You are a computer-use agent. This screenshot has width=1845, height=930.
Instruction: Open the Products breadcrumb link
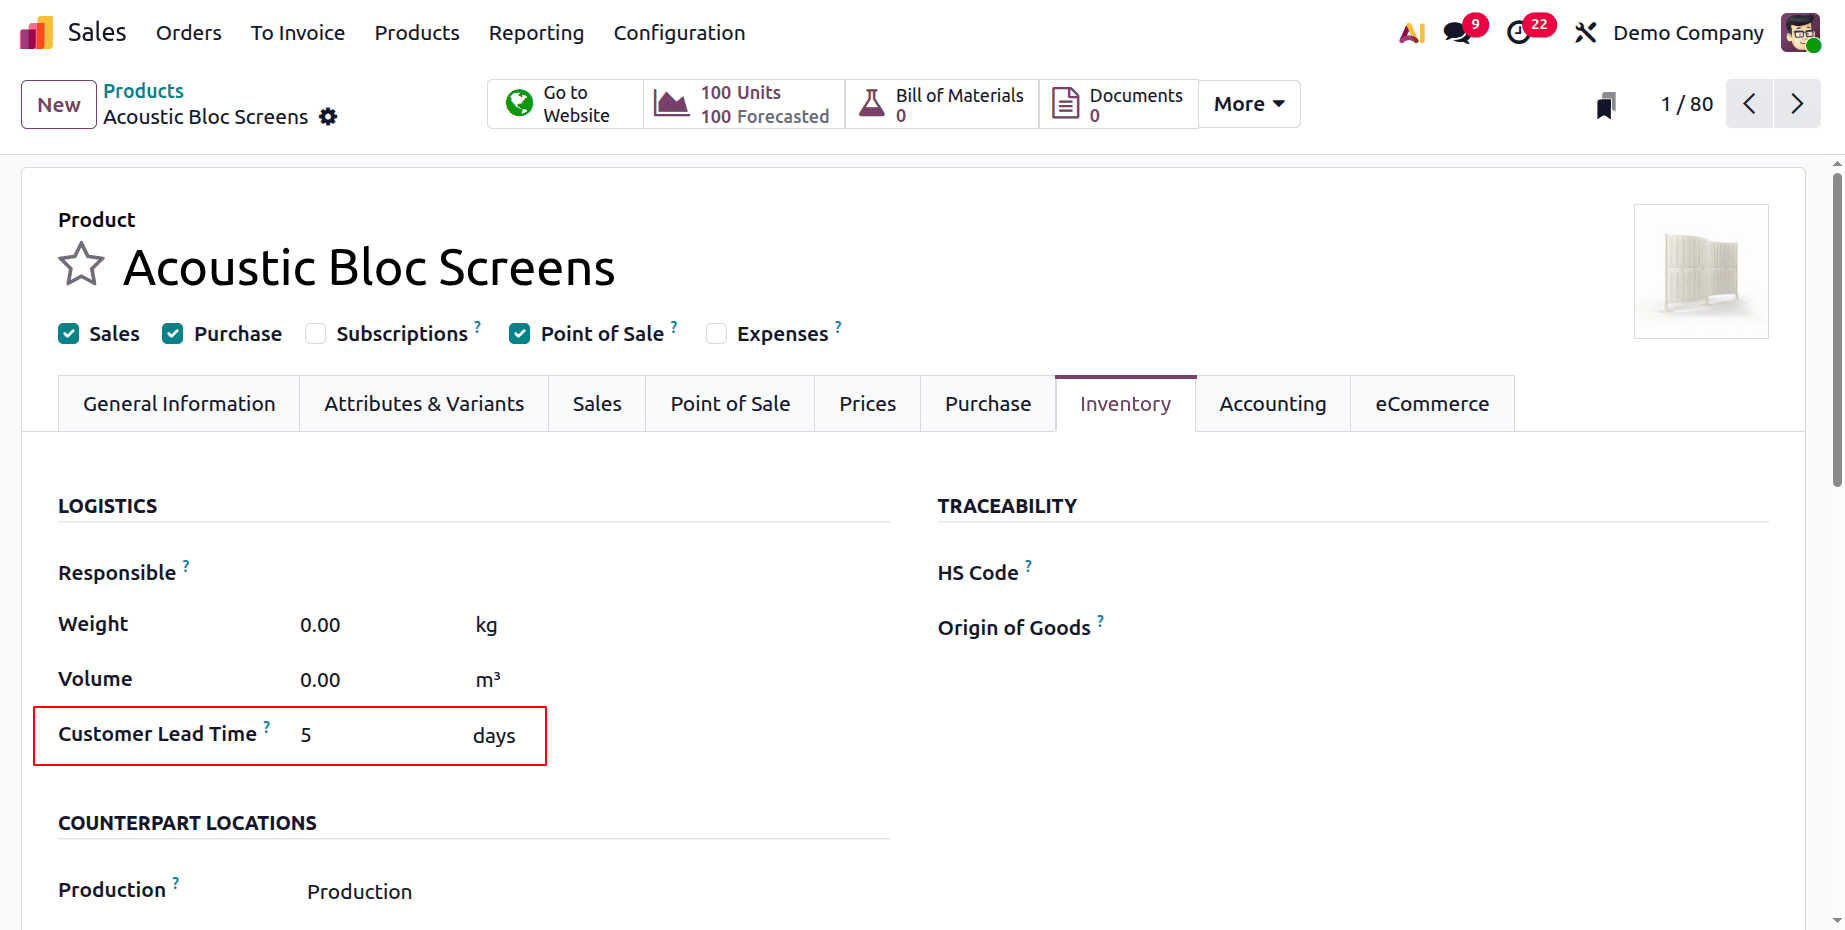[143, 90]
